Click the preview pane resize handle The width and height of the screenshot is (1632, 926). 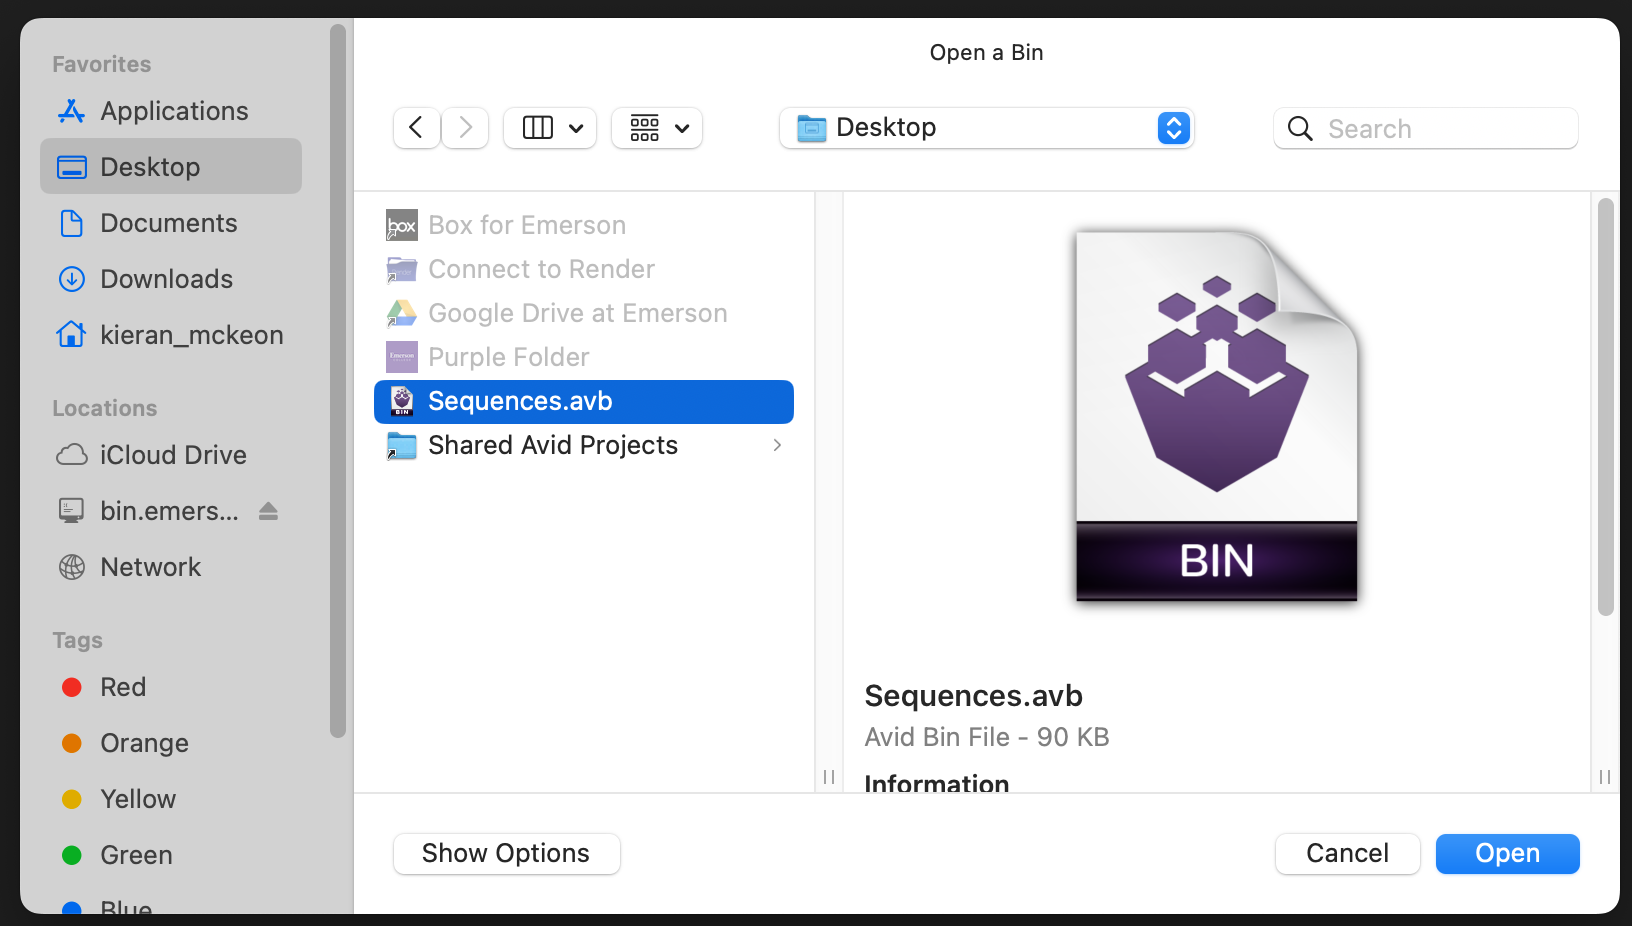pos(1605,777)
